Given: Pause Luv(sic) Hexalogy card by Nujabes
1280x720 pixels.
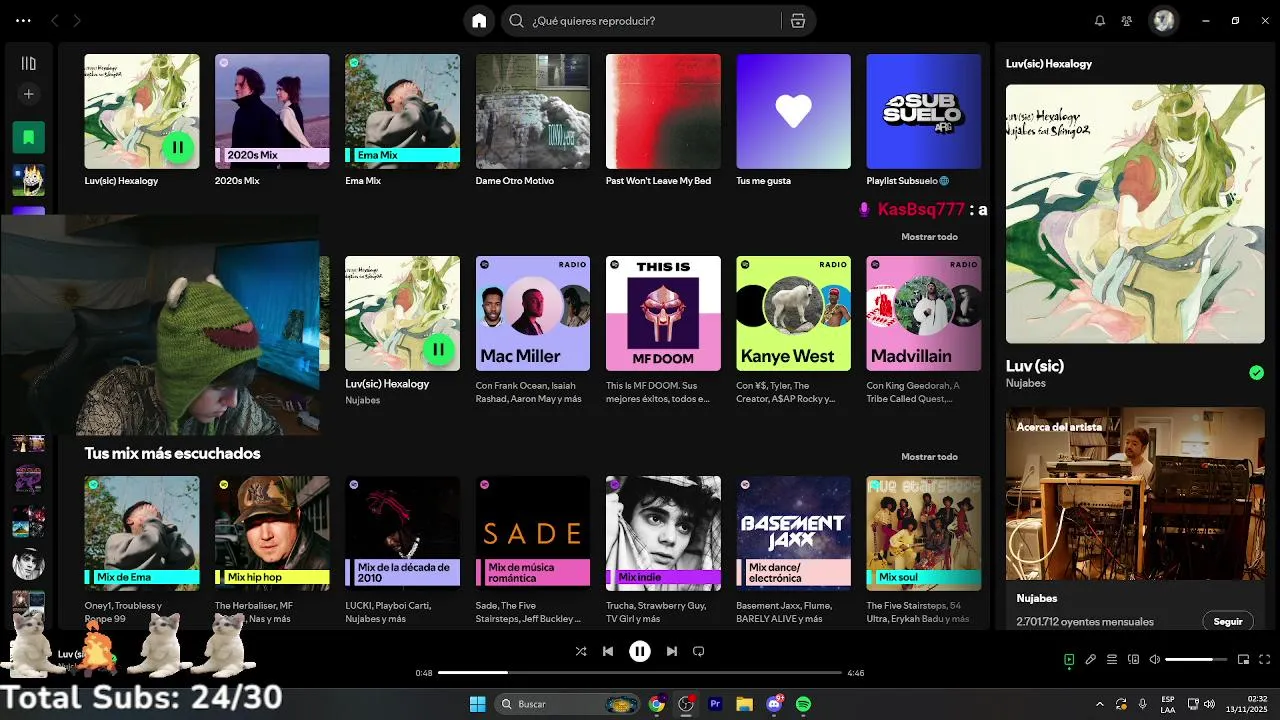Looking at the screenshot, I should (438, 349).
